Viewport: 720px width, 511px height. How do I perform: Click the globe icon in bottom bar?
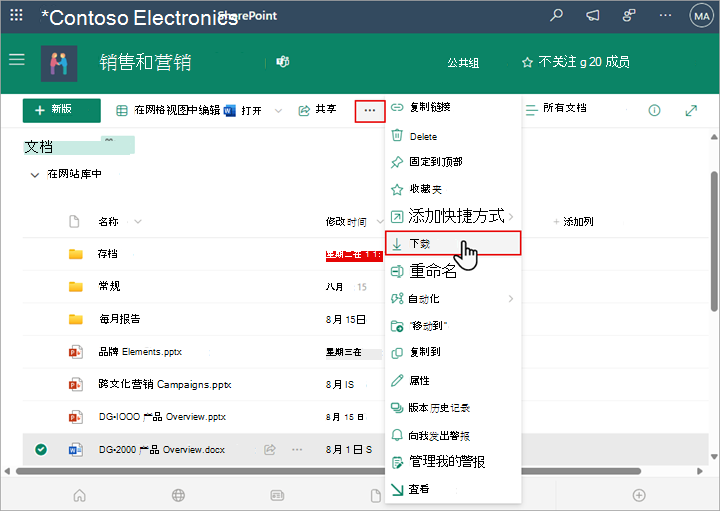178,495
